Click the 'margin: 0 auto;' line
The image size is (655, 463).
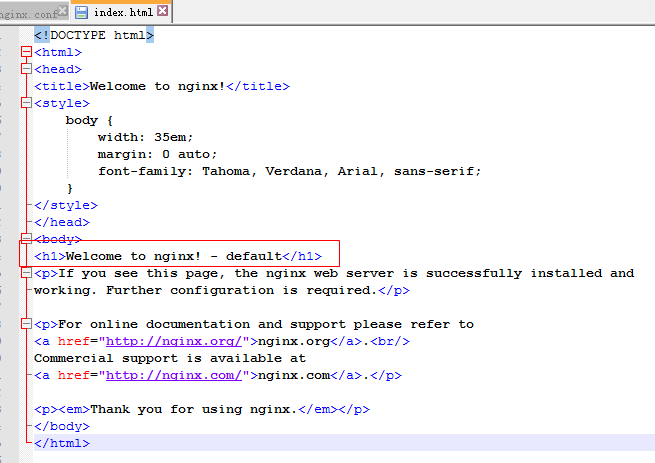[157, 154]
